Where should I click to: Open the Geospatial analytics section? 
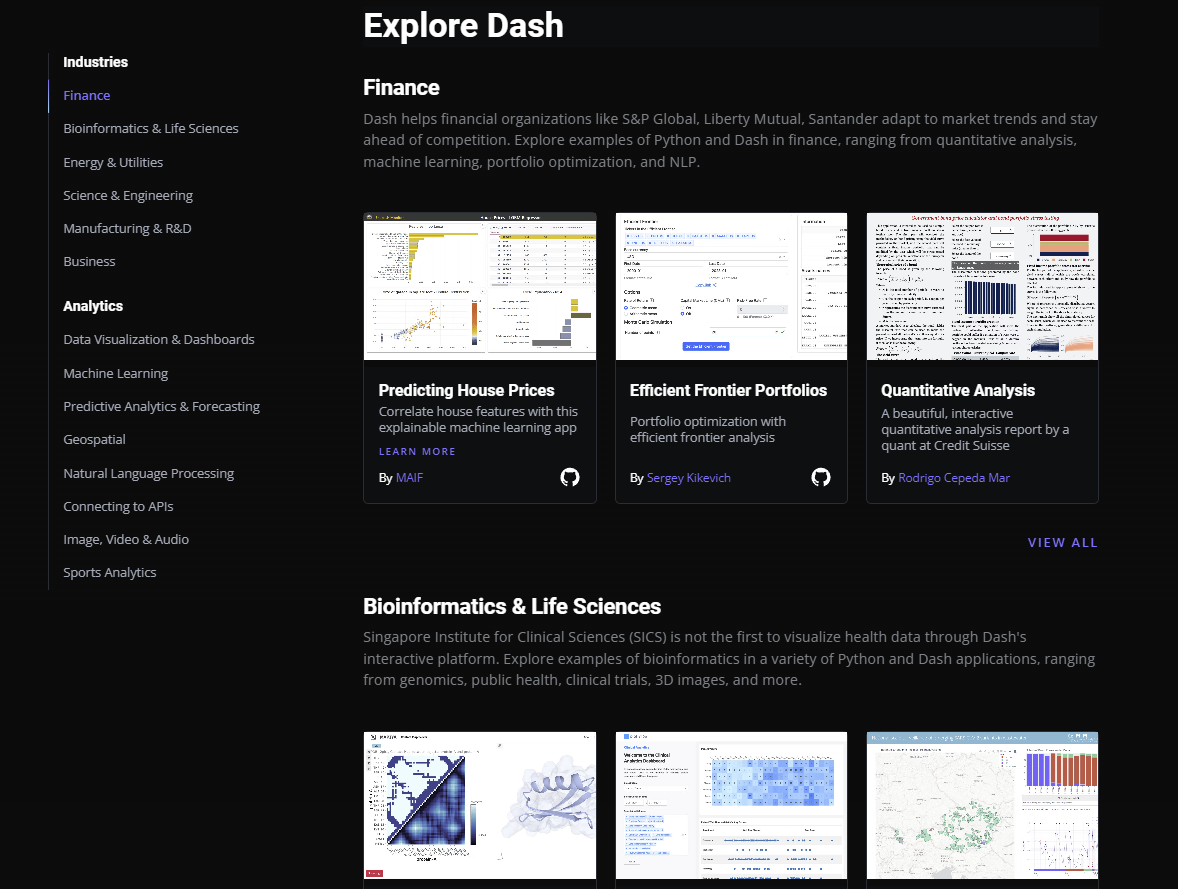click(x=94, y=439)
